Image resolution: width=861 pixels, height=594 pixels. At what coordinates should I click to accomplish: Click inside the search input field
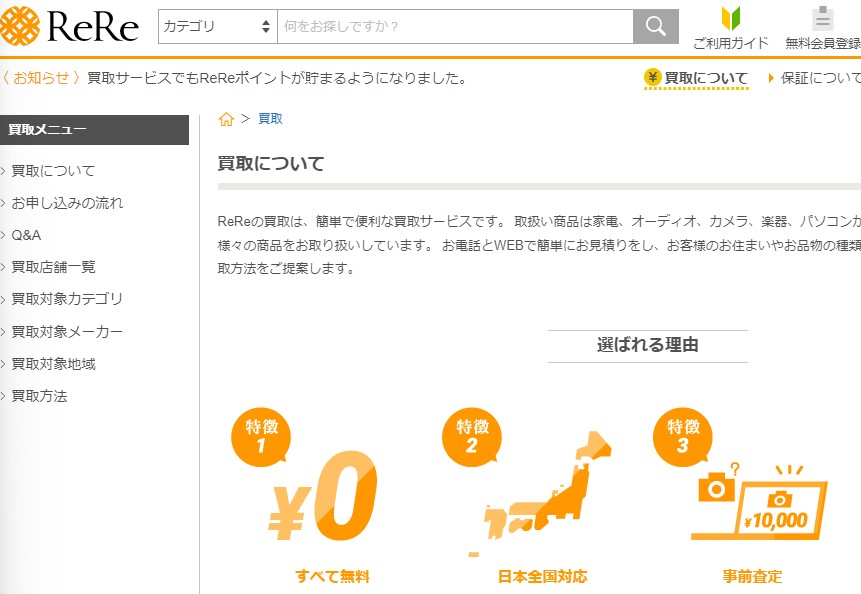coord(450,26)
